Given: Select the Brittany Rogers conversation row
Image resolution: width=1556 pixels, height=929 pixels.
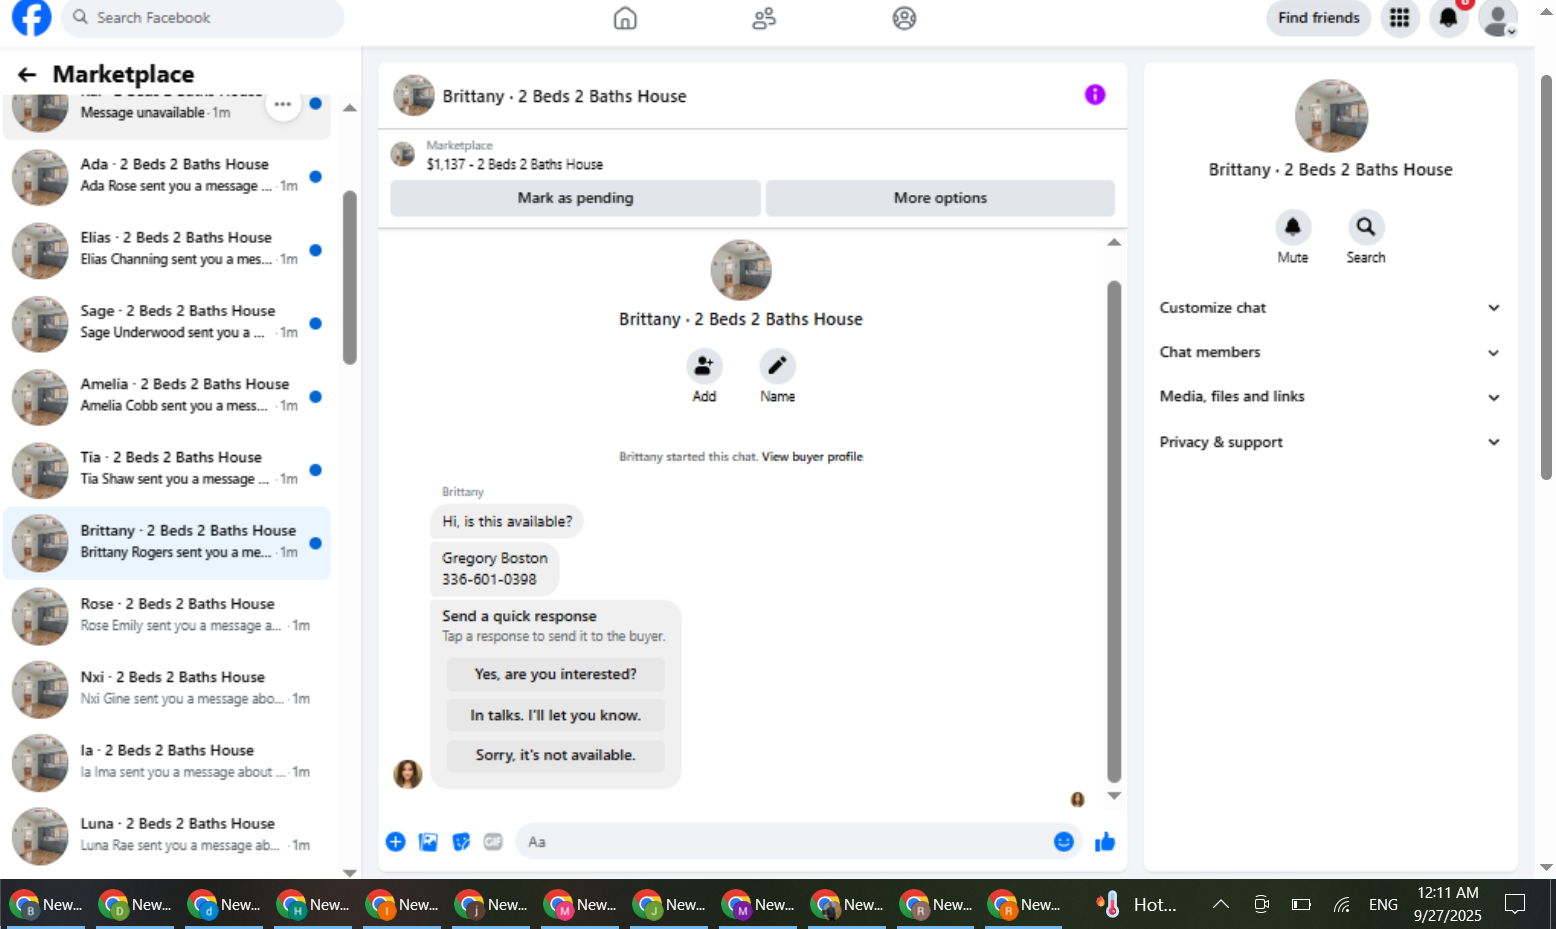Looking at the screenshot, I should tap(167, 543).
